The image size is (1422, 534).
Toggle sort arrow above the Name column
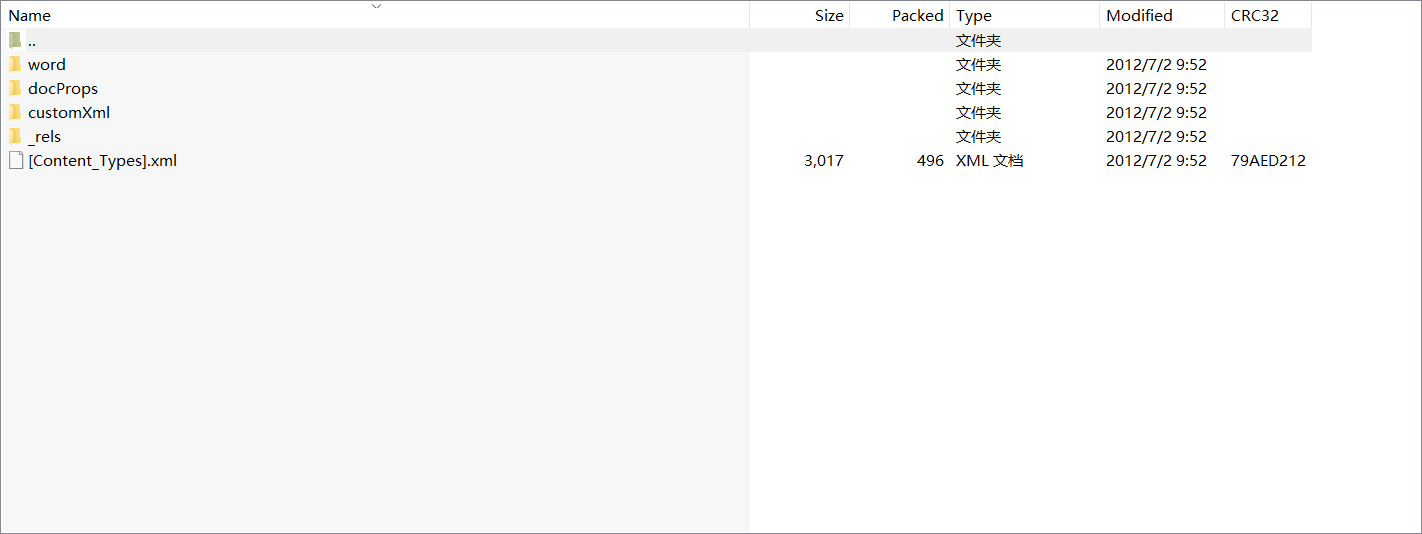[376, 6]
